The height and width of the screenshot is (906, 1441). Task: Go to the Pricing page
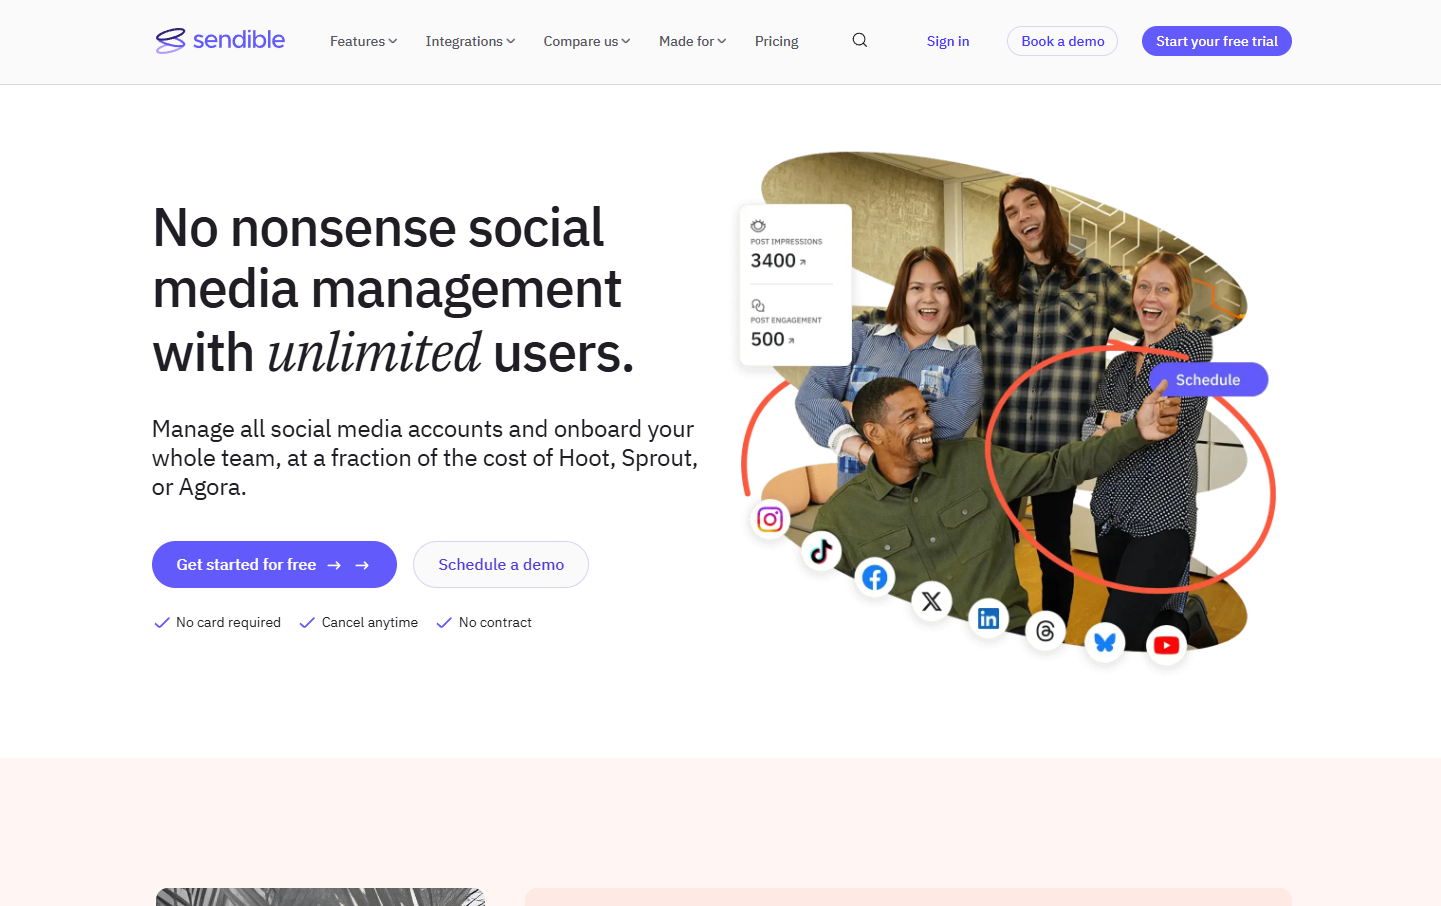(x=776, y=41)
